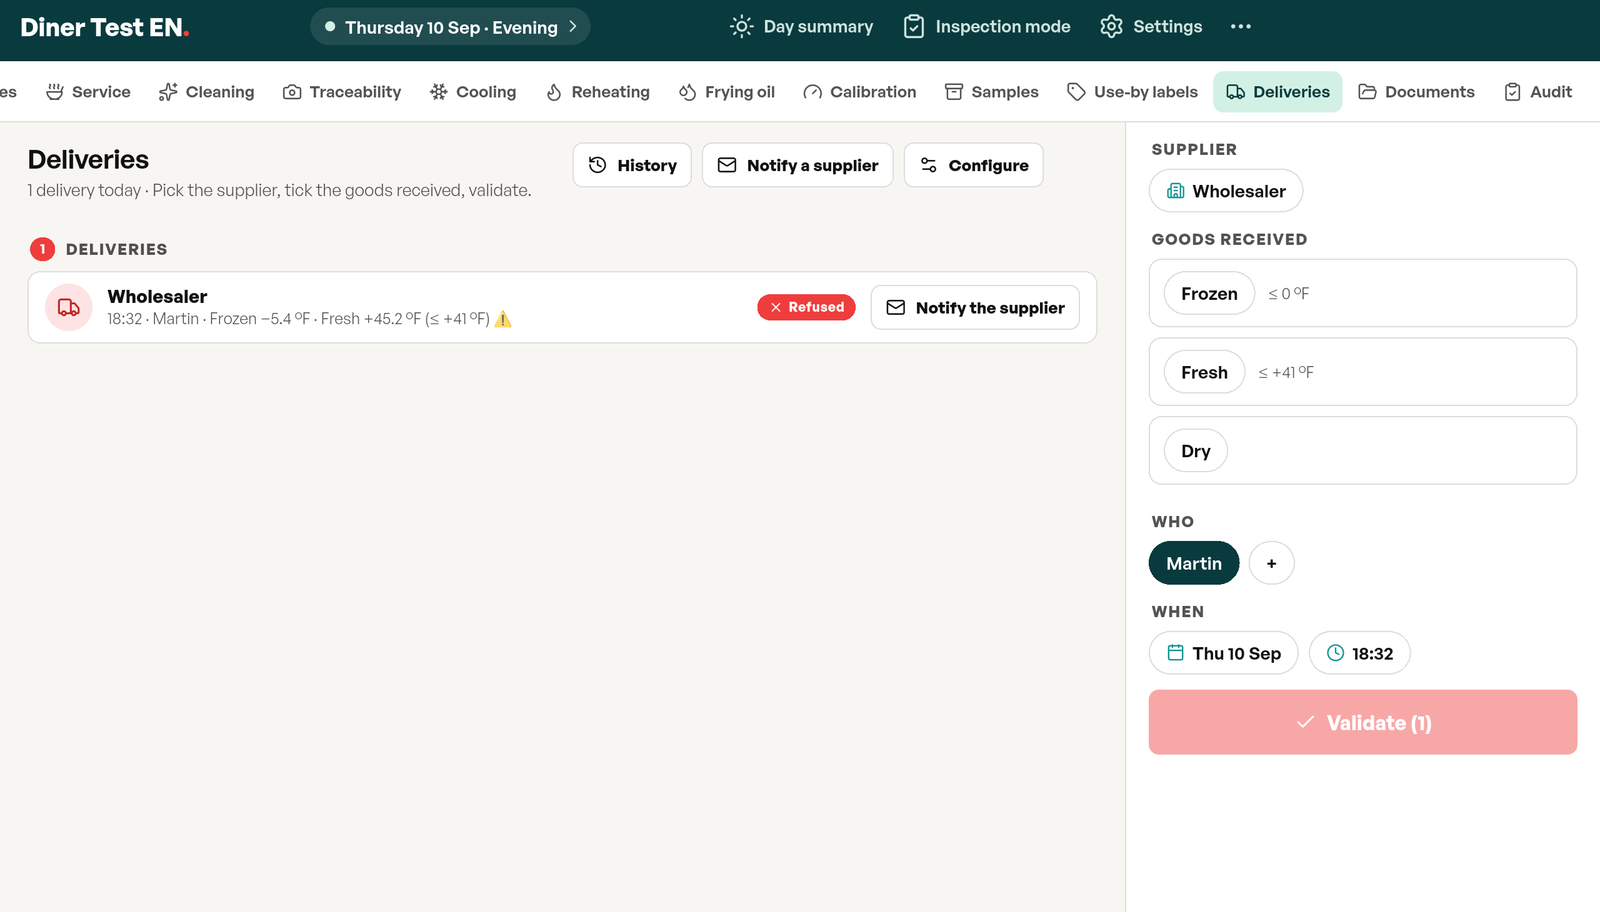Click the envelope icon in Notify a supplier
1600x912 pixels.
pyautogui.click(x=727, y=165)
